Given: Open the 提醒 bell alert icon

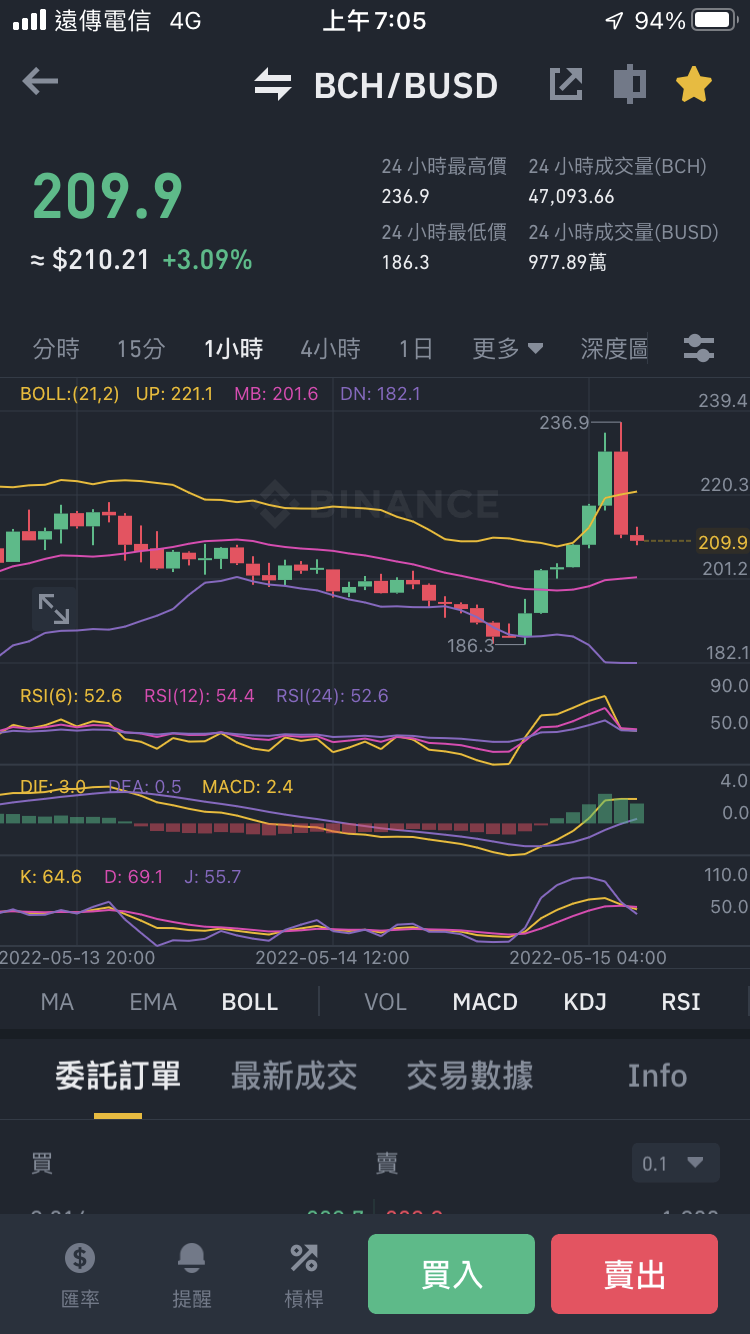Looking at the screenshot, I should click(191, 1275).
